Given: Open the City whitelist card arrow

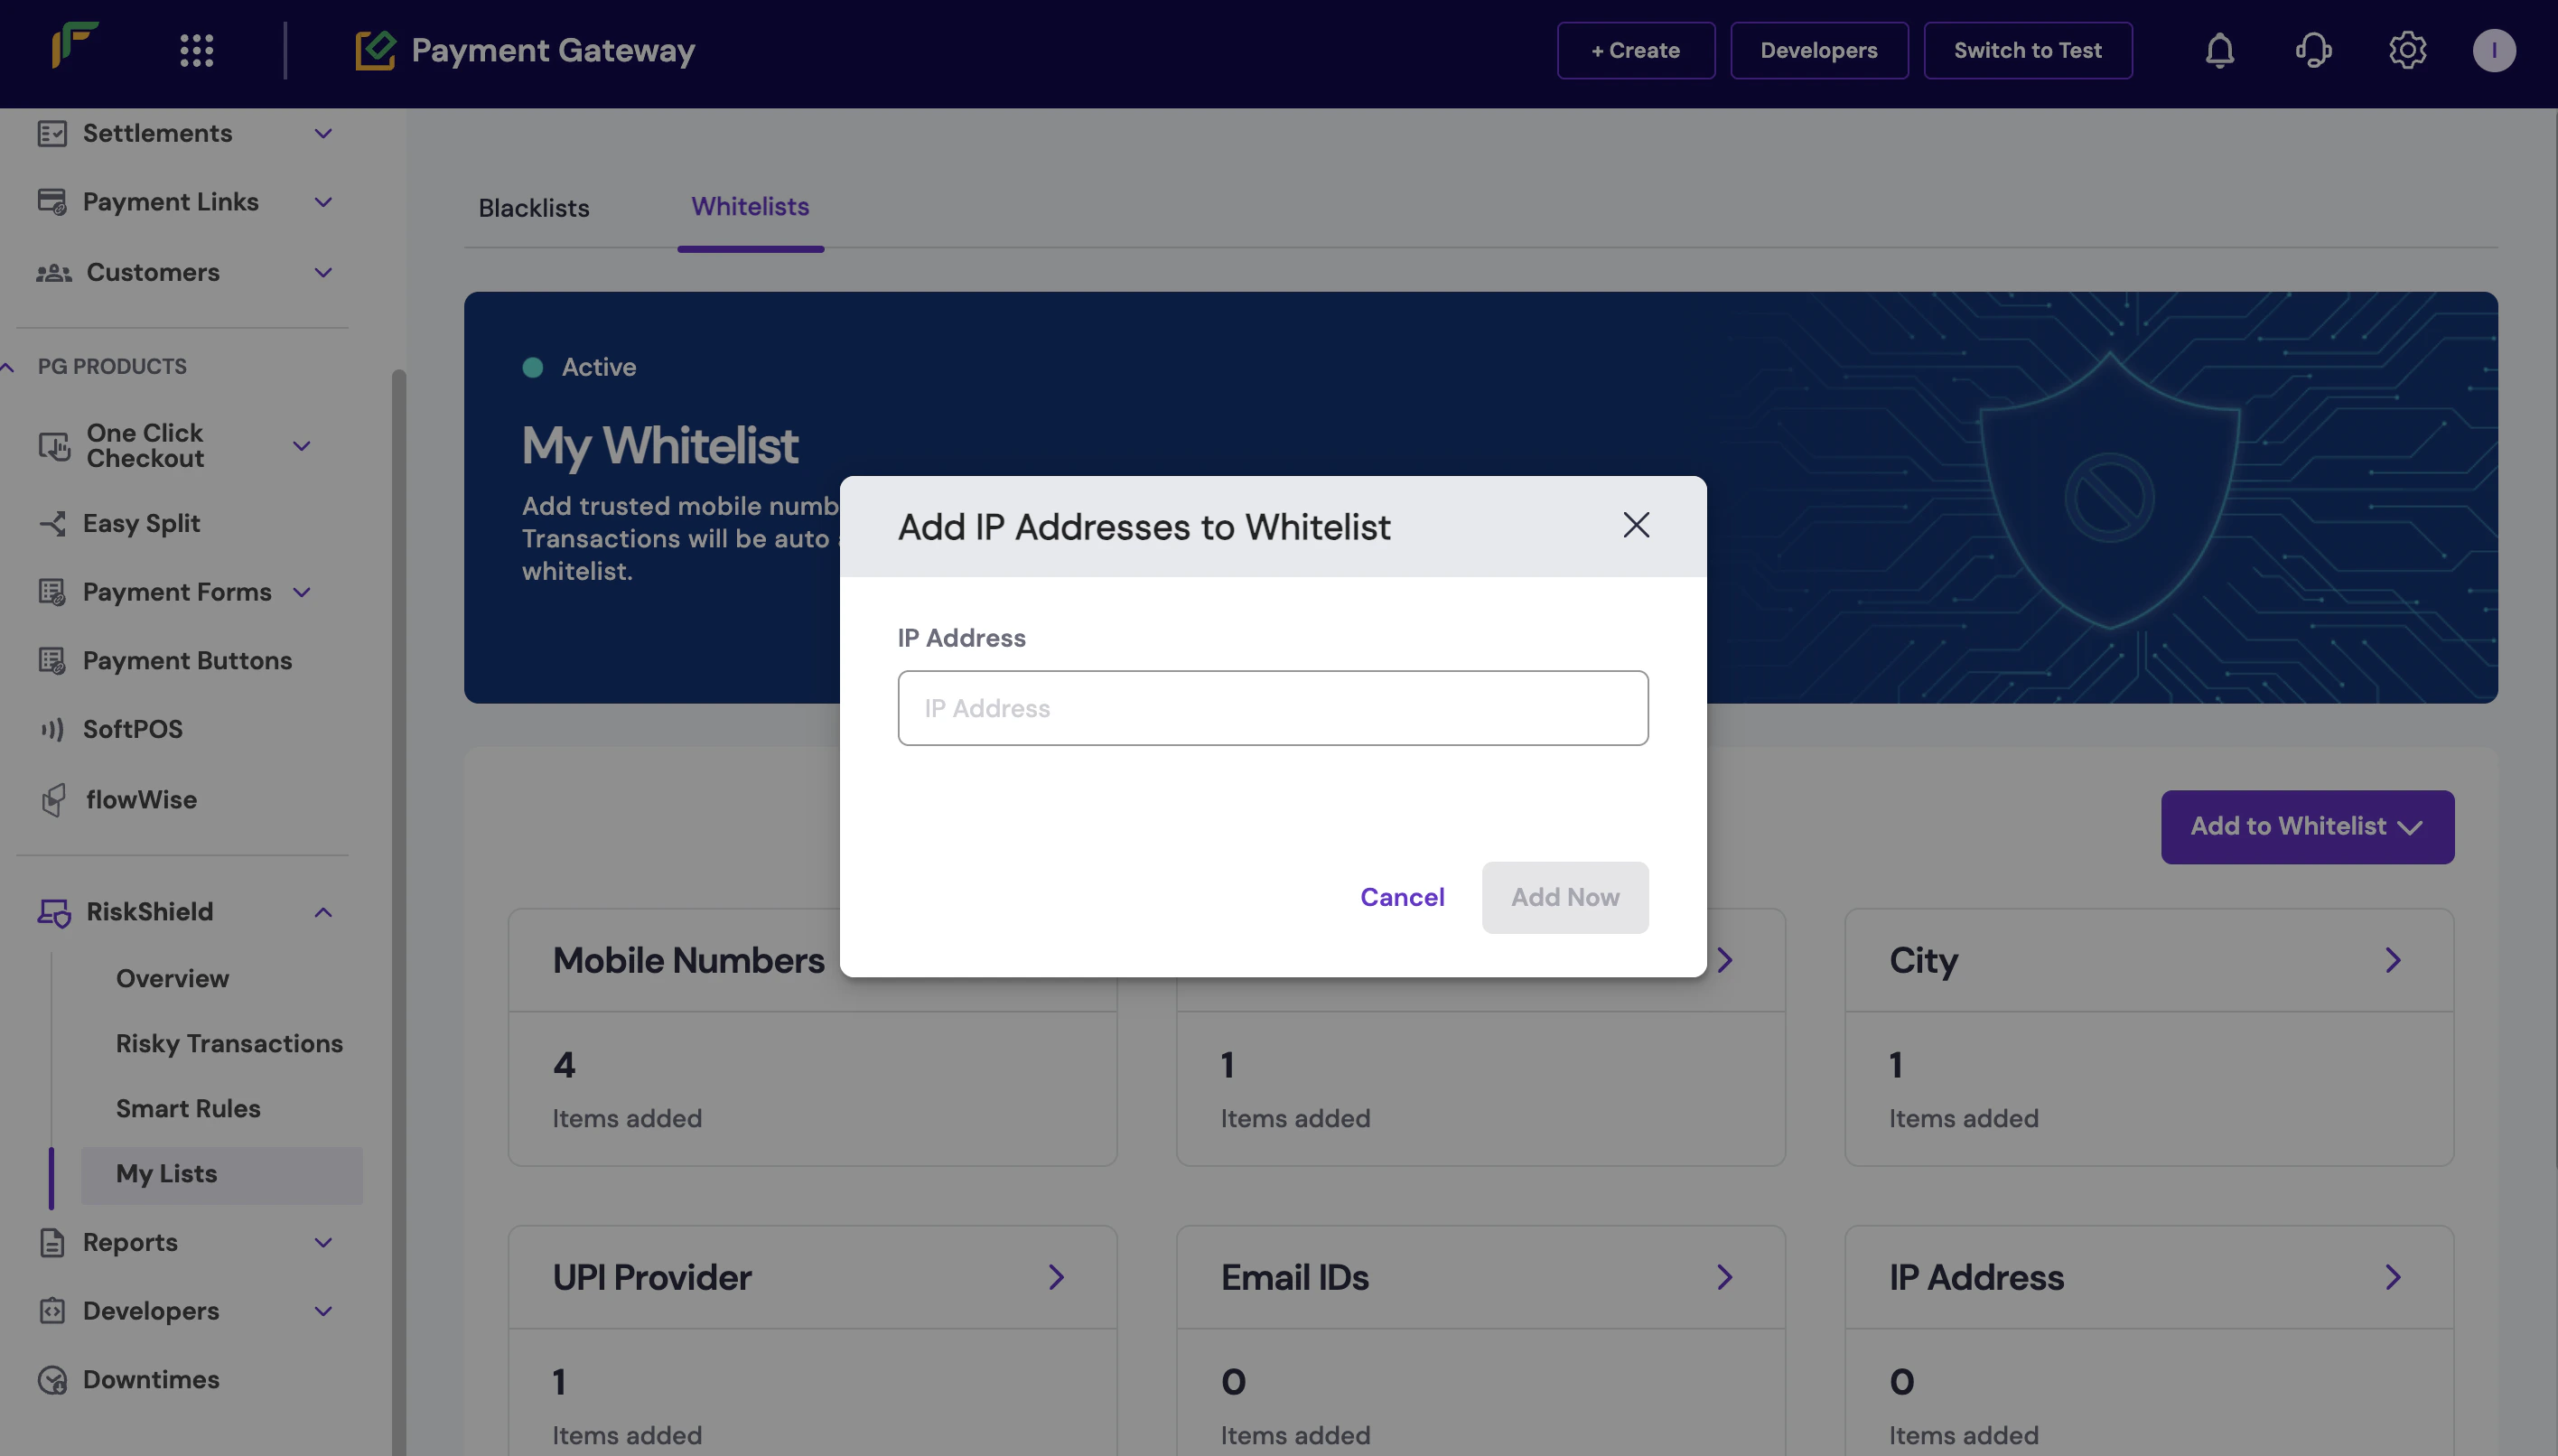Looking at the screenshot, I should [2392, 960].
